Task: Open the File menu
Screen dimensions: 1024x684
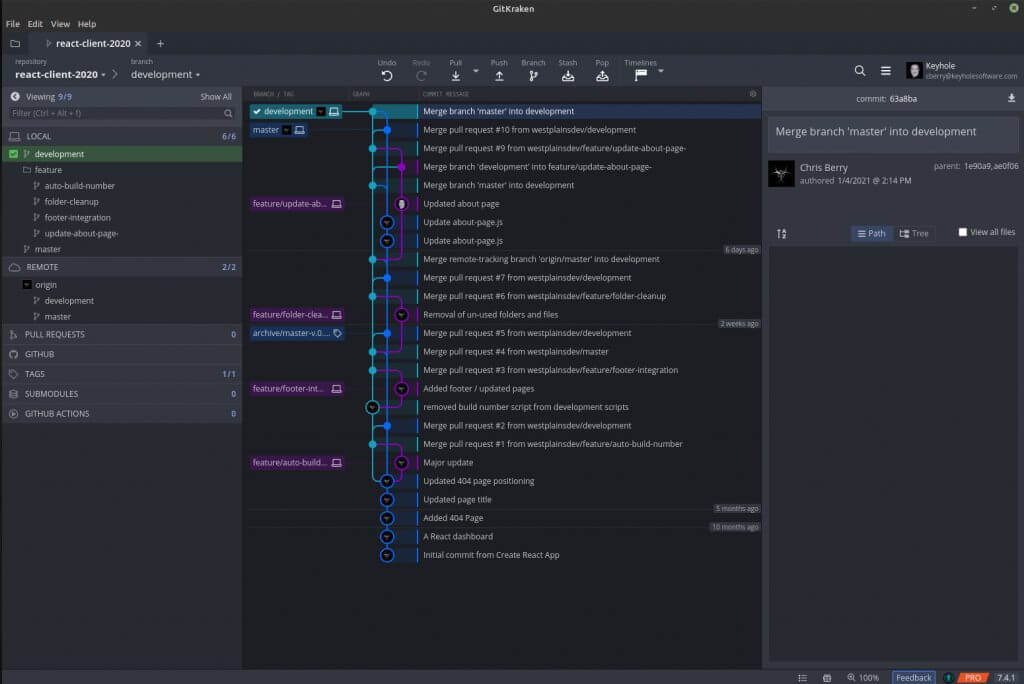Action: click(12, 24)
